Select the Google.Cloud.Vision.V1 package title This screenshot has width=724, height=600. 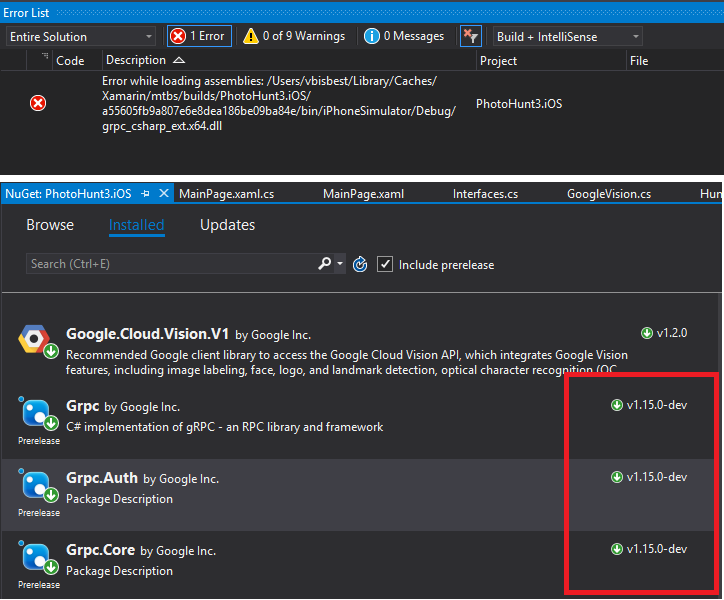(x=147, y=334)
